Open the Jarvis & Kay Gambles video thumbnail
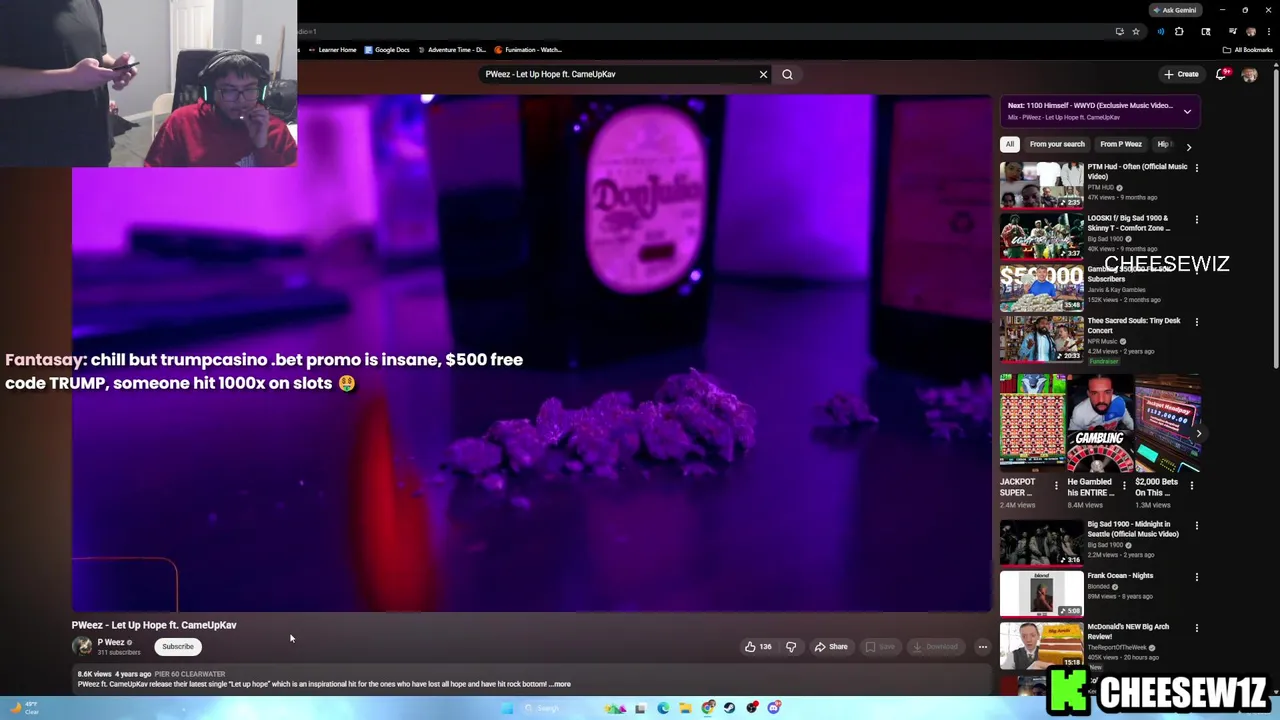Screen dimensions: 1280x720 pos(1041,287)
